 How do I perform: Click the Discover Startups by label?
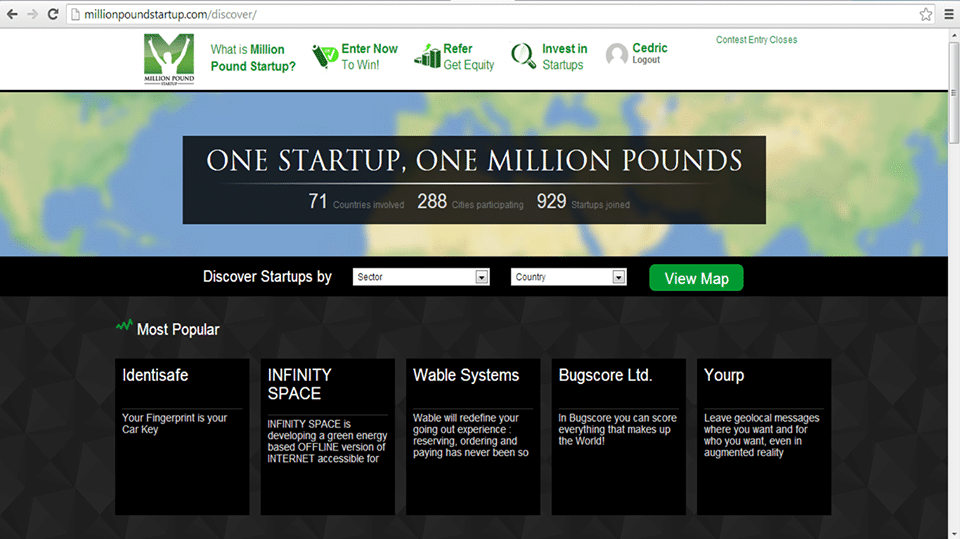[x=267, y=277]
